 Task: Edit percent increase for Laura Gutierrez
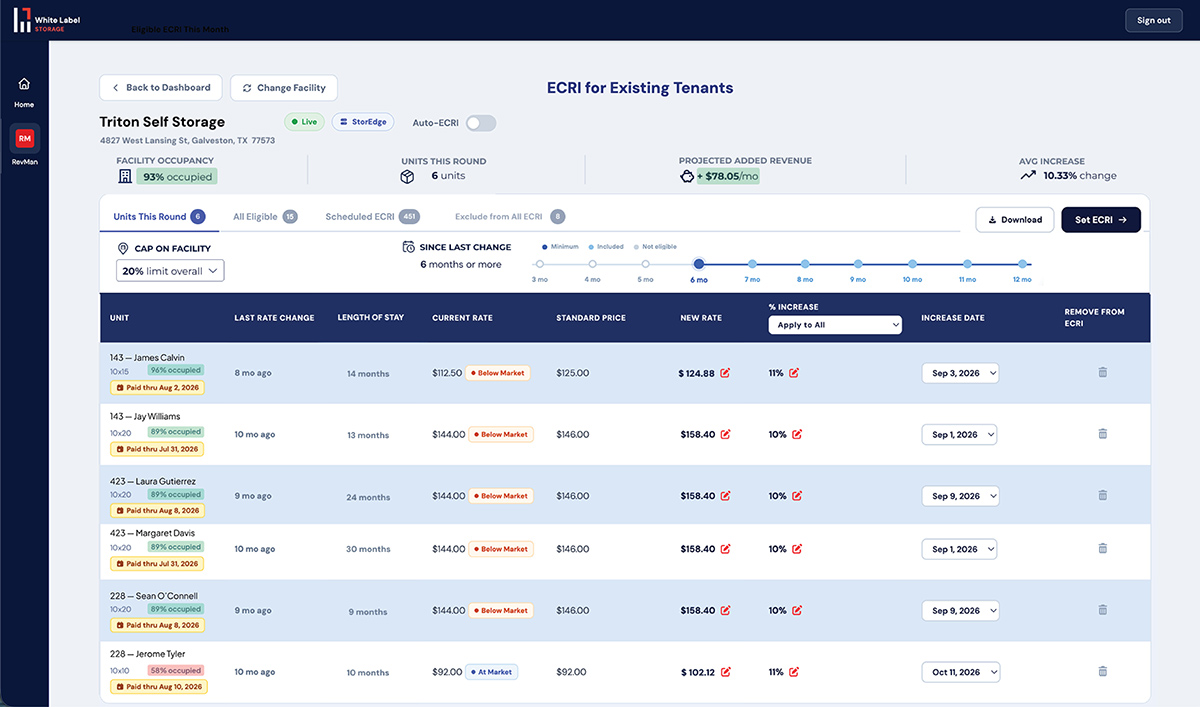(x=796, y=496)
